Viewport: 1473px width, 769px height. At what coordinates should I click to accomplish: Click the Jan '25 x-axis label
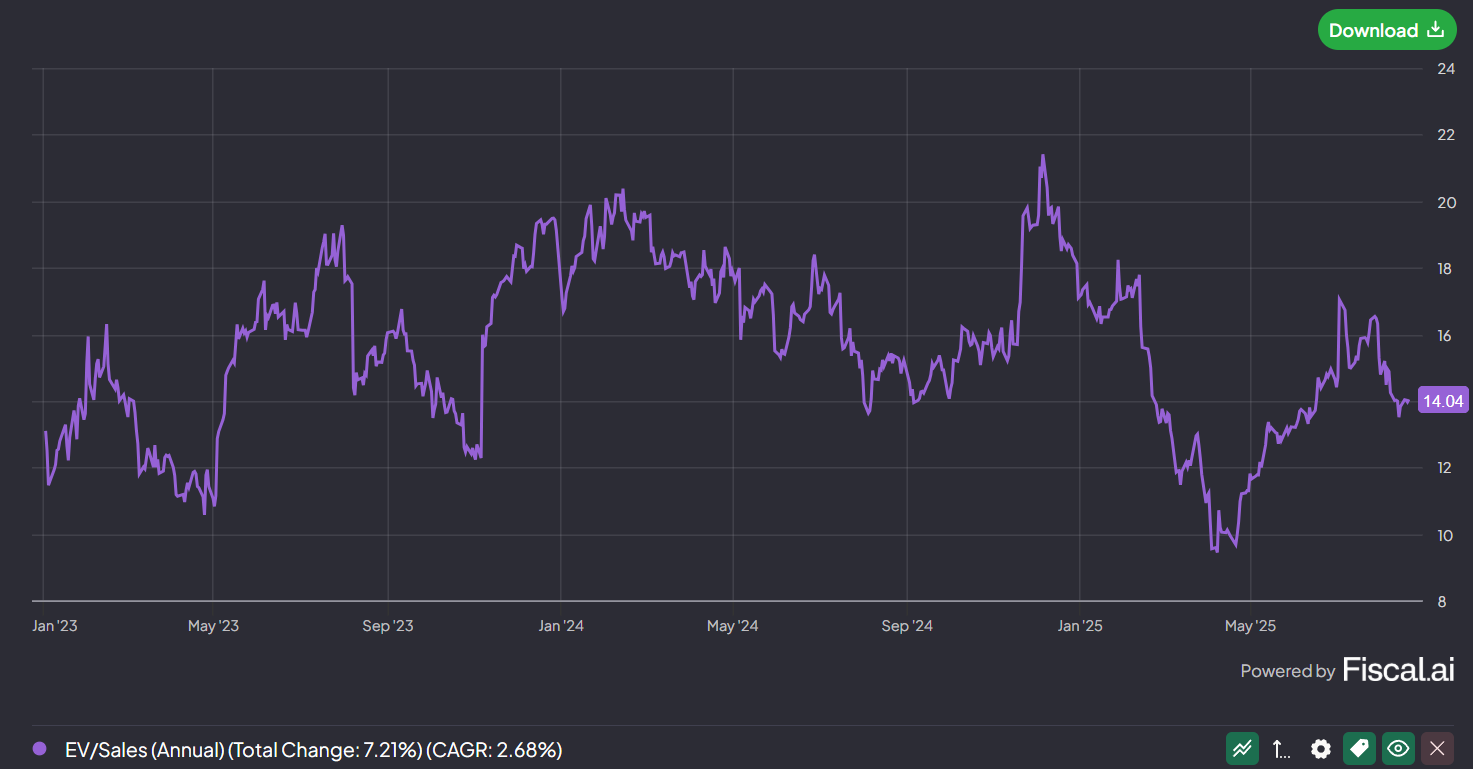coord(1079,626)
